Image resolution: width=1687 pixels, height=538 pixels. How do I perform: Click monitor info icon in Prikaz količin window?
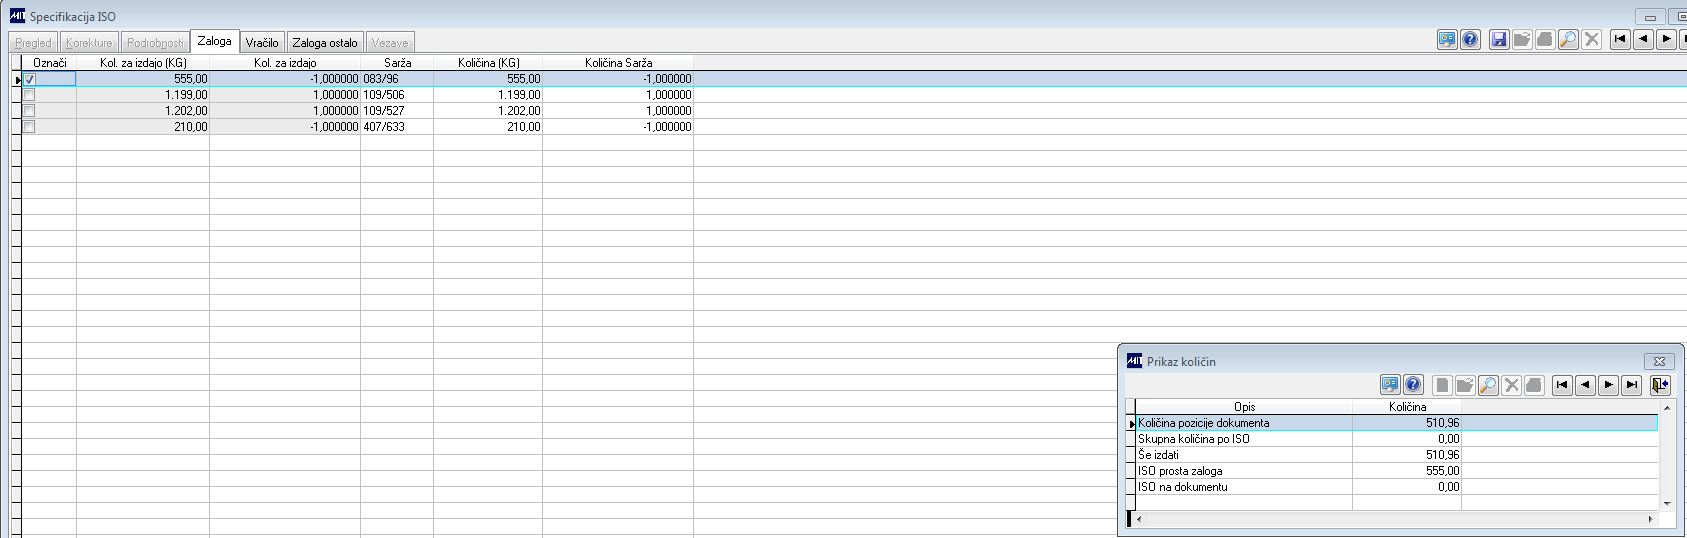(x=1390, y=385)
